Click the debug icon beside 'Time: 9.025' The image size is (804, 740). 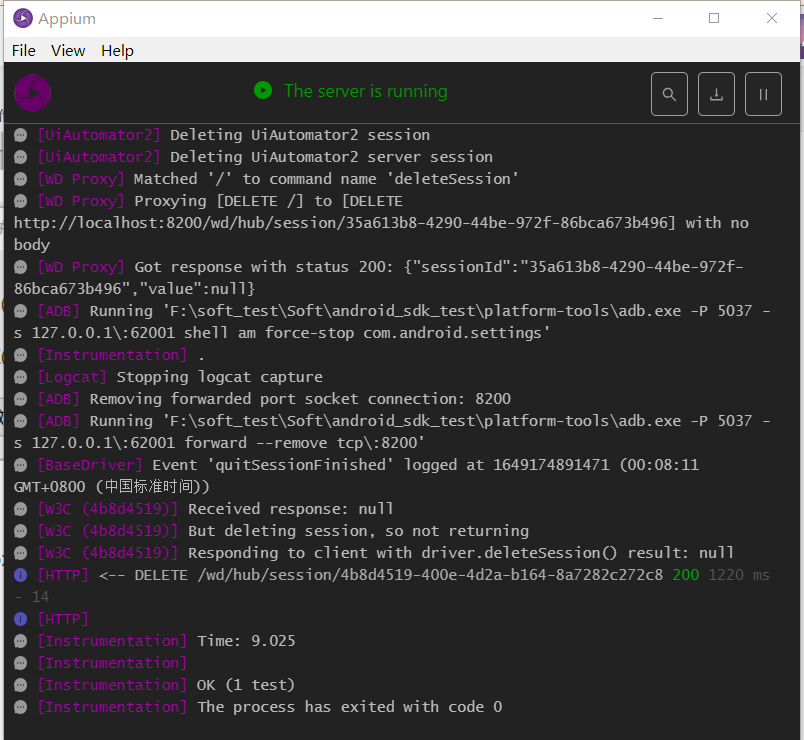[x=21, y=641]
